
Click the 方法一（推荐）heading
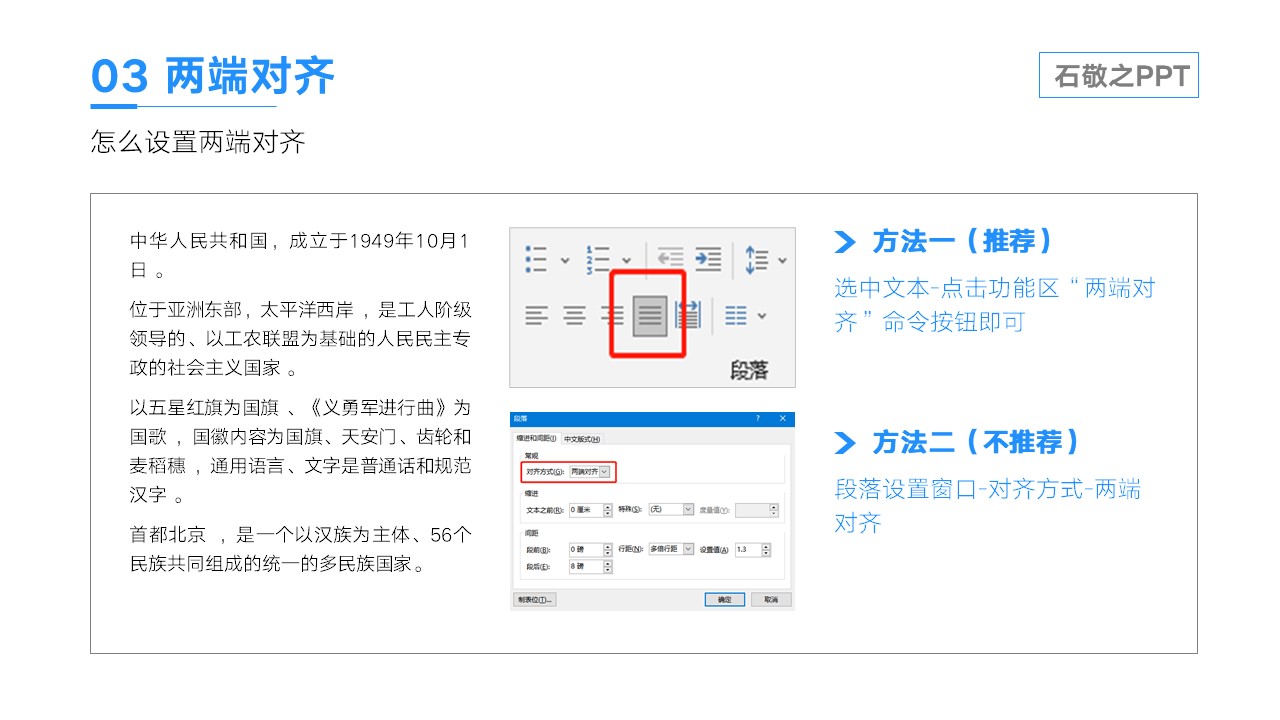point(963,241)
